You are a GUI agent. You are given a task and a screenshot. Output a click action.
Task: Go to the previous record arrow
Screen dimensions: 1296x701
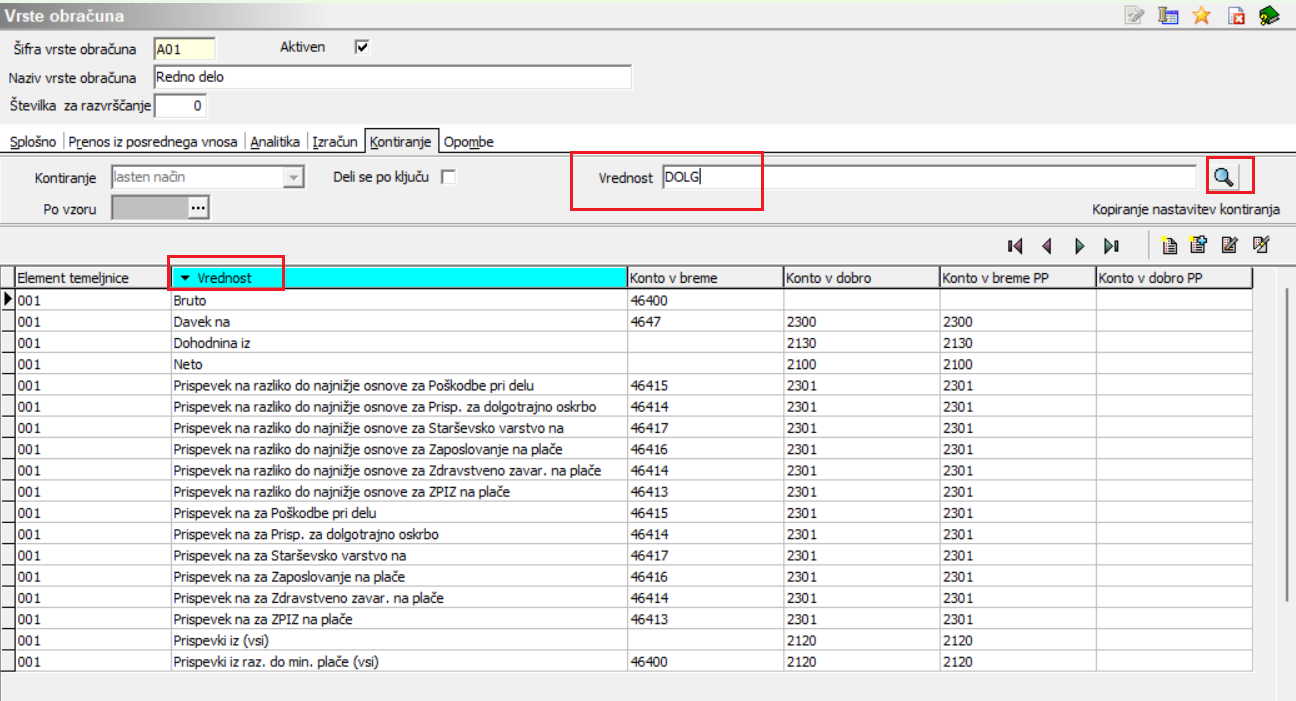point(1047,245)
